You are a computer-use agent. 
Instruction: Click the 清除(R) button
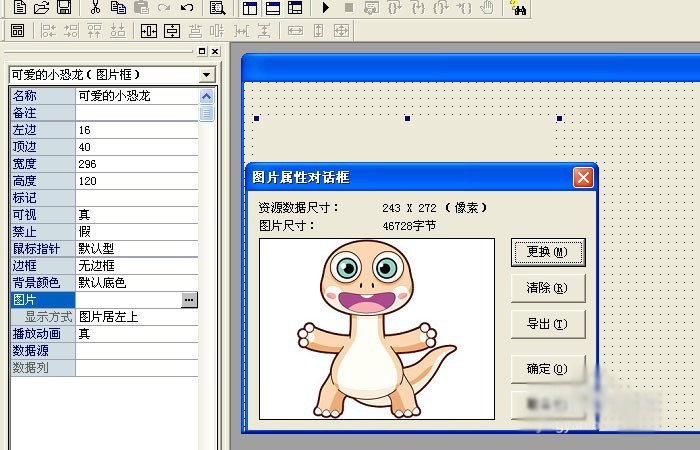pos(547,288)
